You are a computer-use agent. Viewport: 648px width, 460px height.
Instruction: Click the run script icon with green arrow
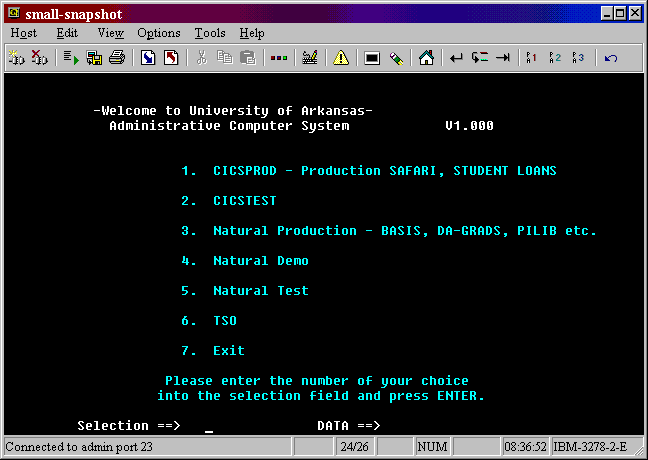coord(71,57)
